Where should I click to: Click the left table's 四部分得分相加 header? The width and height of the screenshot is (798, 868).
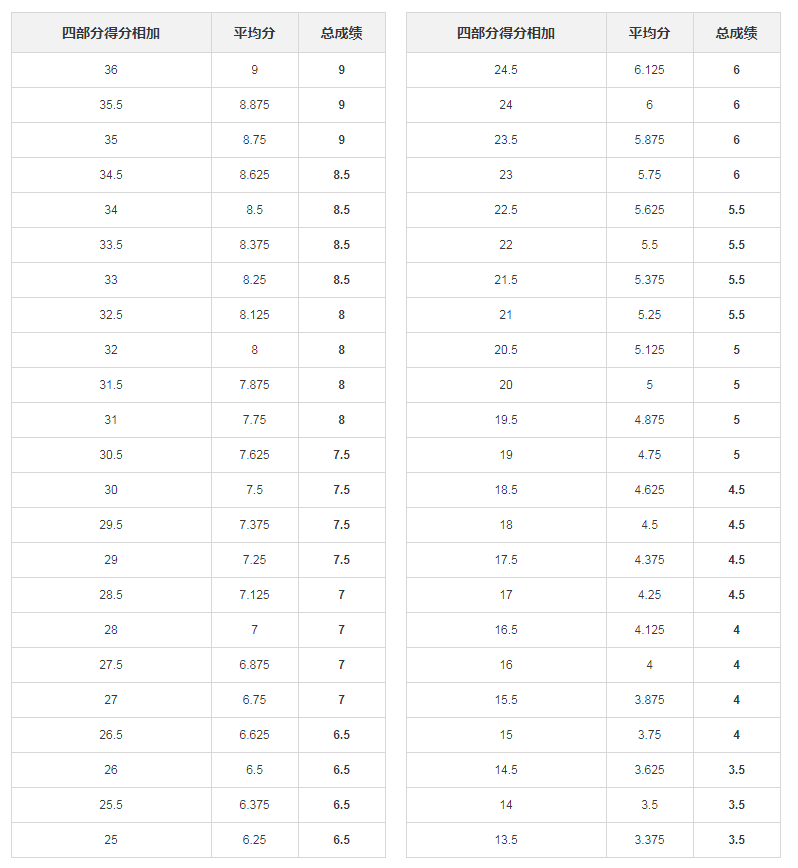point(111,33)
